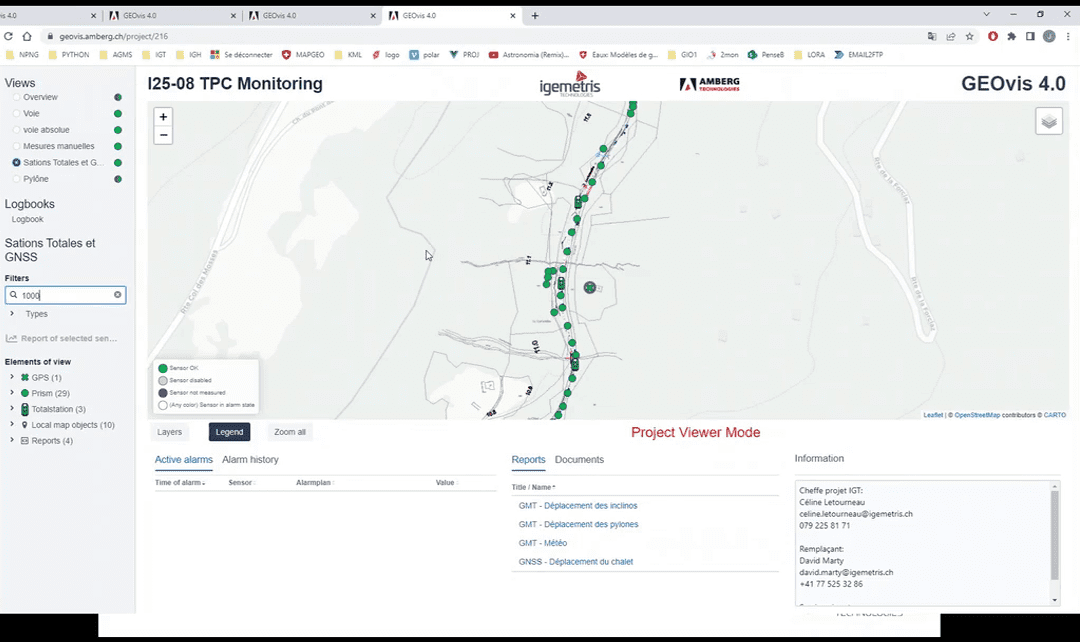Viewport: 1080px width, 642px height.
Task: Click the Zoom all button
Action: tap(289, 432)
